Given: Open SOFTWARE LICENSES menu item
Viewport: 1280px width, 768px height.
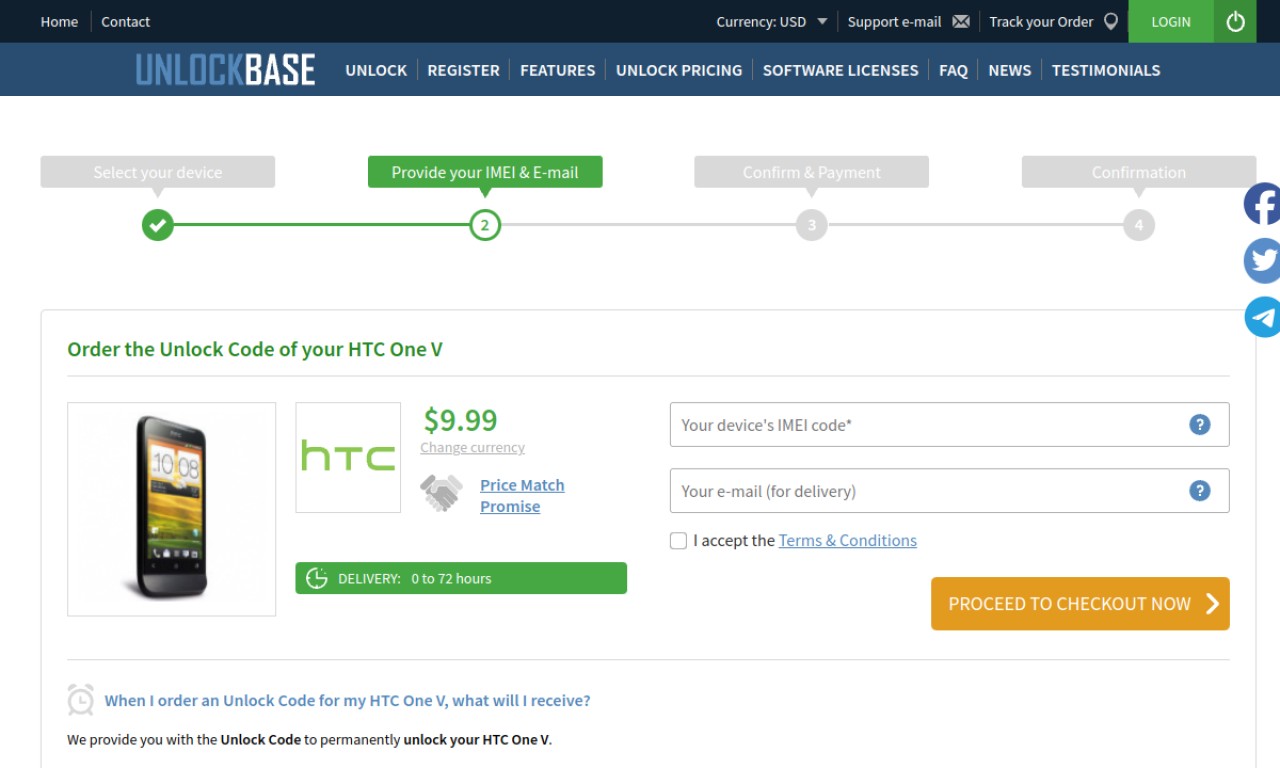Looking at the screenshot, I should pyautogui.click(x=840, y=70).
